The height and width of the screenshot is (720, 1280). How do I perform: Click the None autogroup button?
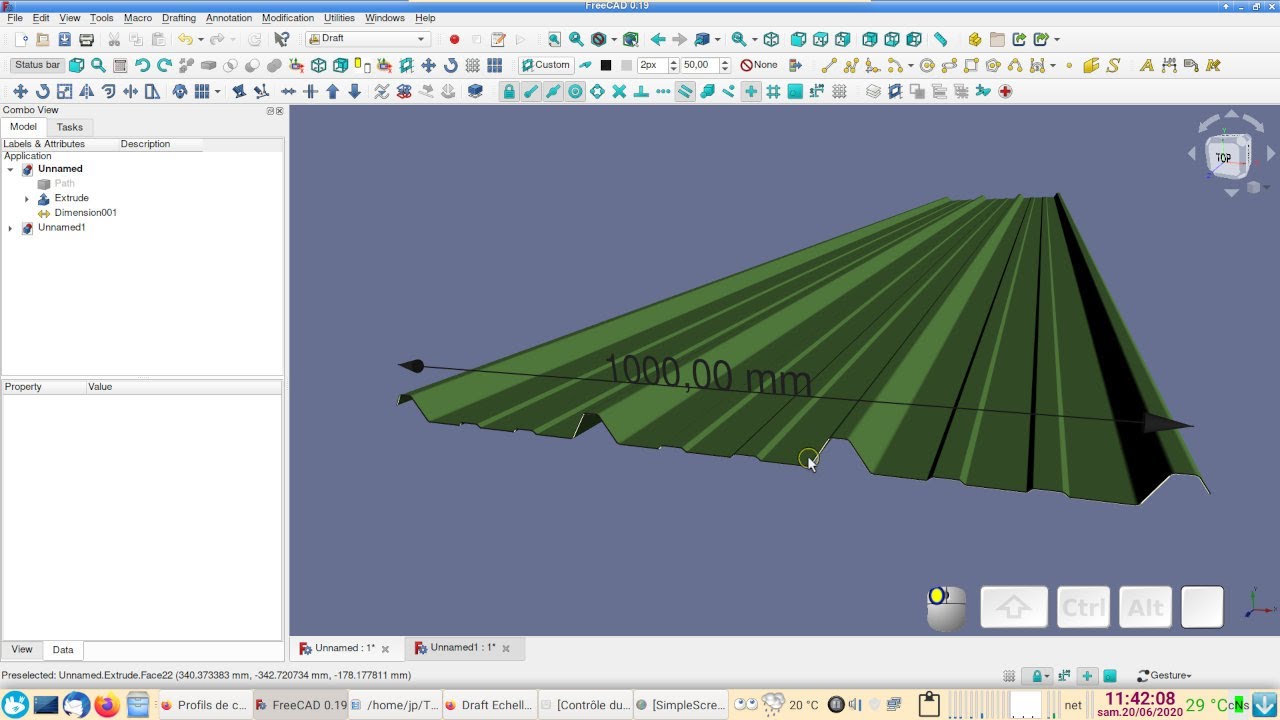point(759,65)
